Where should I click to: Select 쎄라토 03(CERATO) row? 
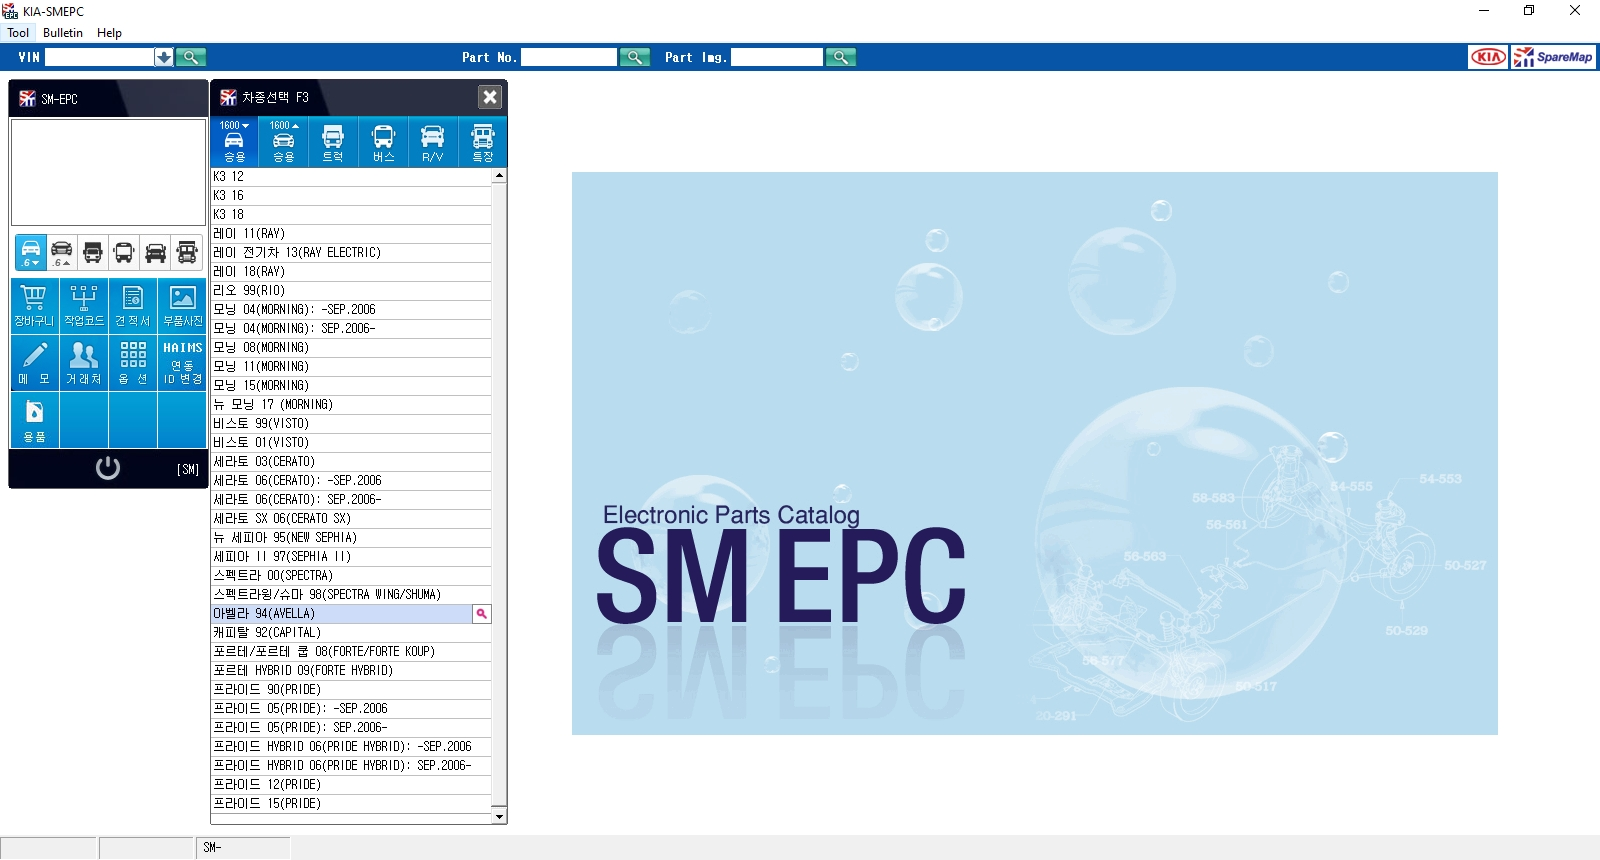point(351,461)
